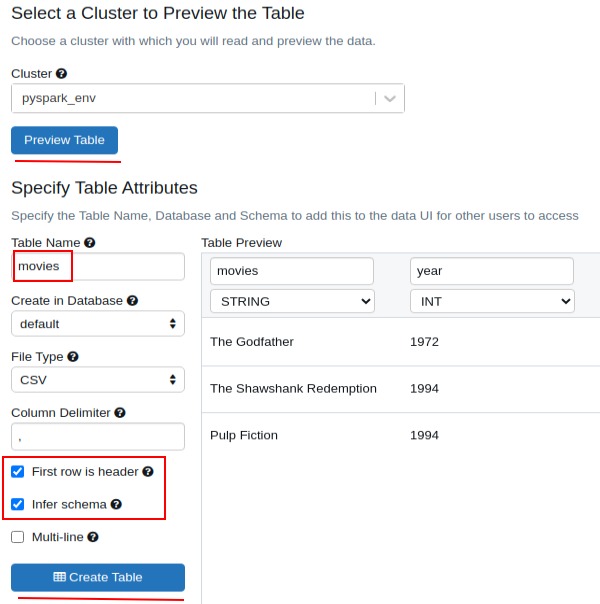Image resolution: width=600 pixels, height=604 pixels.
Task: Click the Create Table button
Action: coord(98,577)
